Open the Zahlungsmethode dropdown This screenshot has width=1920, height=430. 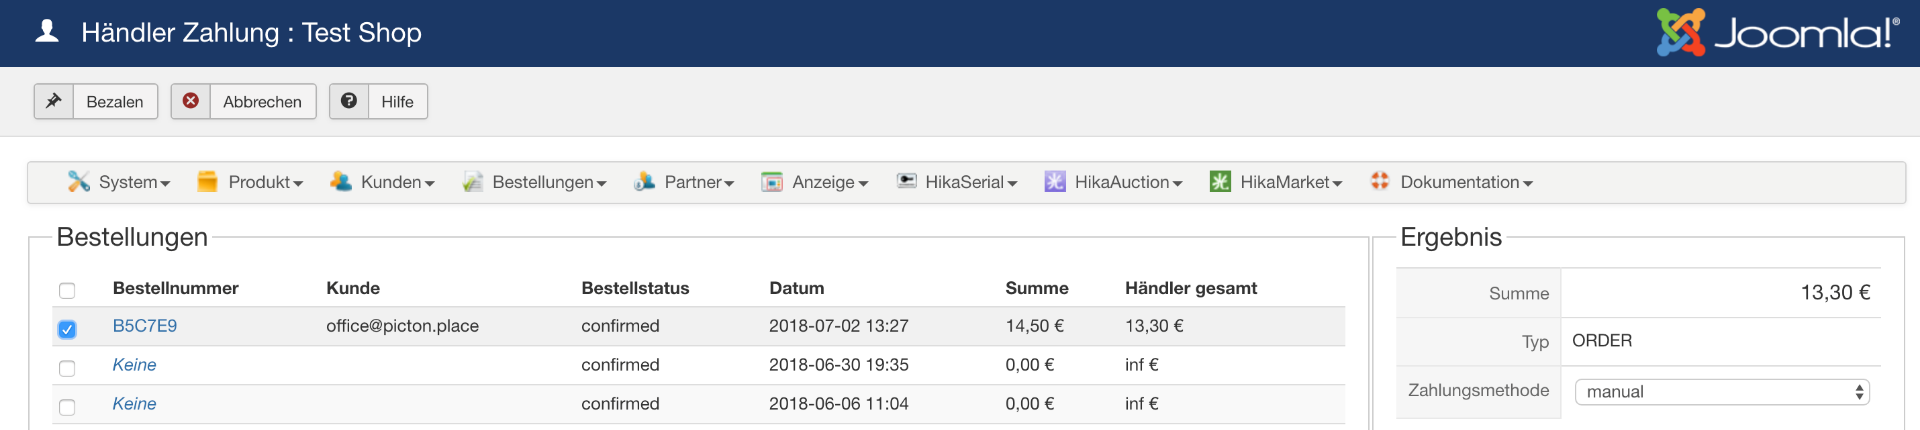[x=1721, y=392]
